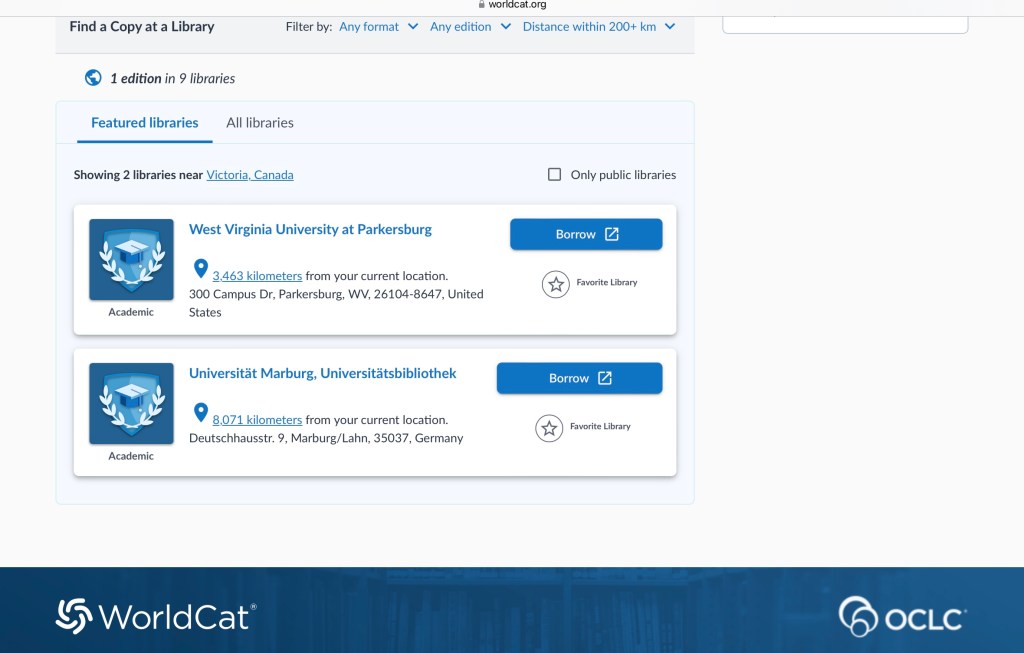
Task: Click the location pin for West Virginia University
Action: [200, 268]
